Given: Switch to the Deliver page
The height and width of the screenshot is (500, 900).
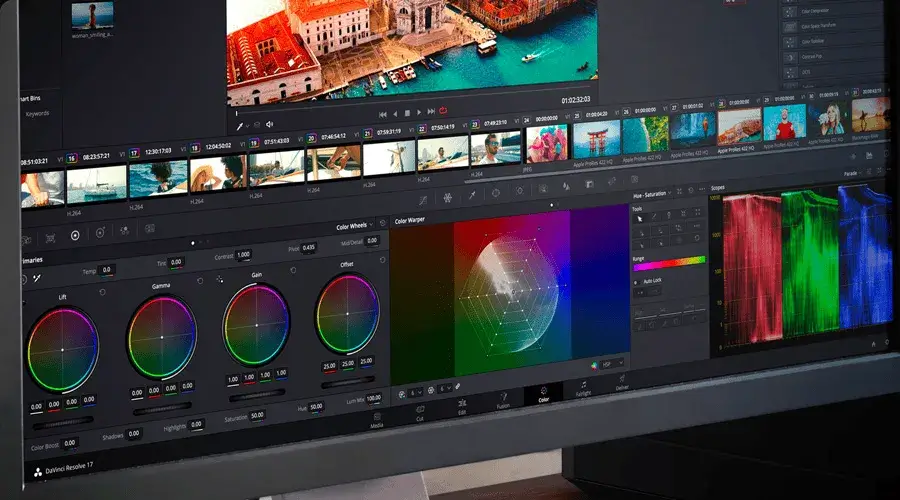Looking at the screenshot, I should 622,382.
